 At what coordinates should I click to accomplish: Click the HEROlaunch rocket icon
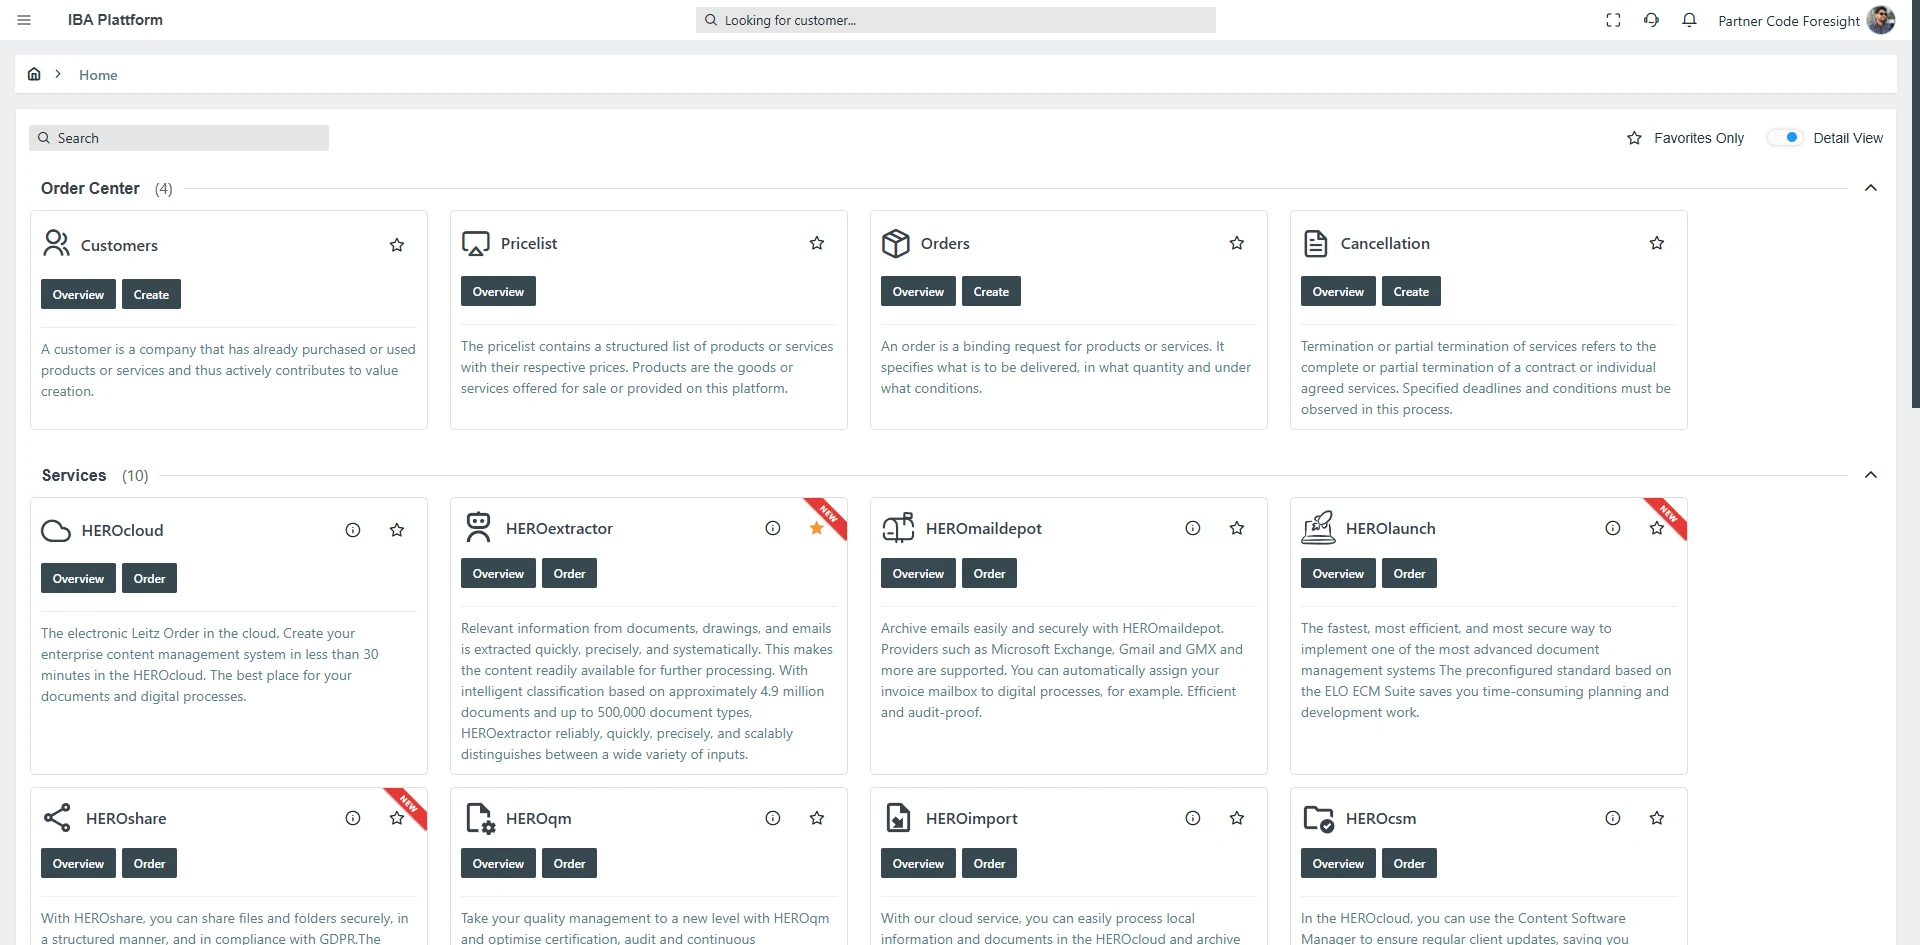(1318, 527)
